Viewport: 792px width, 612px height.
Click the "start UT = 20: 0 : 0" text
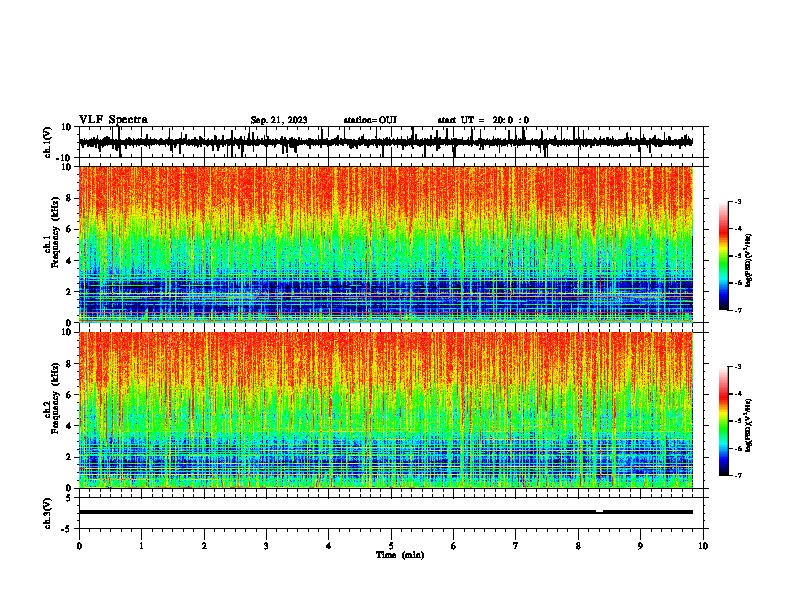483,120
